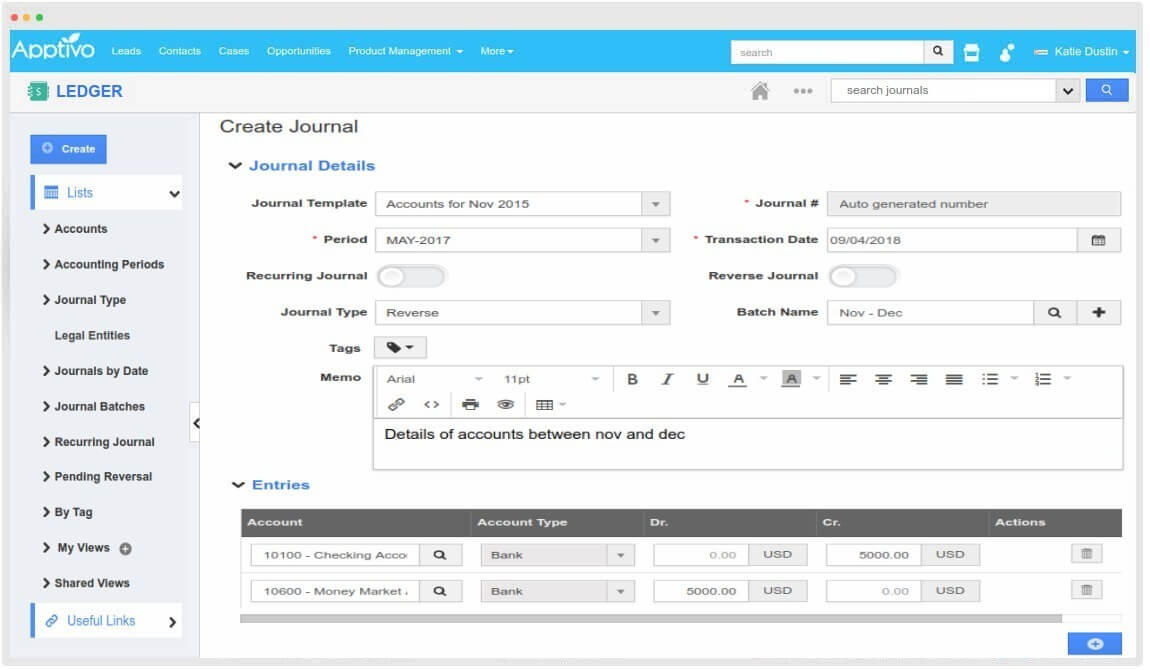Enable the Recurring Journal toggle
The width and height of the screenshot is (1150, 670).
[x=410, y=276]
